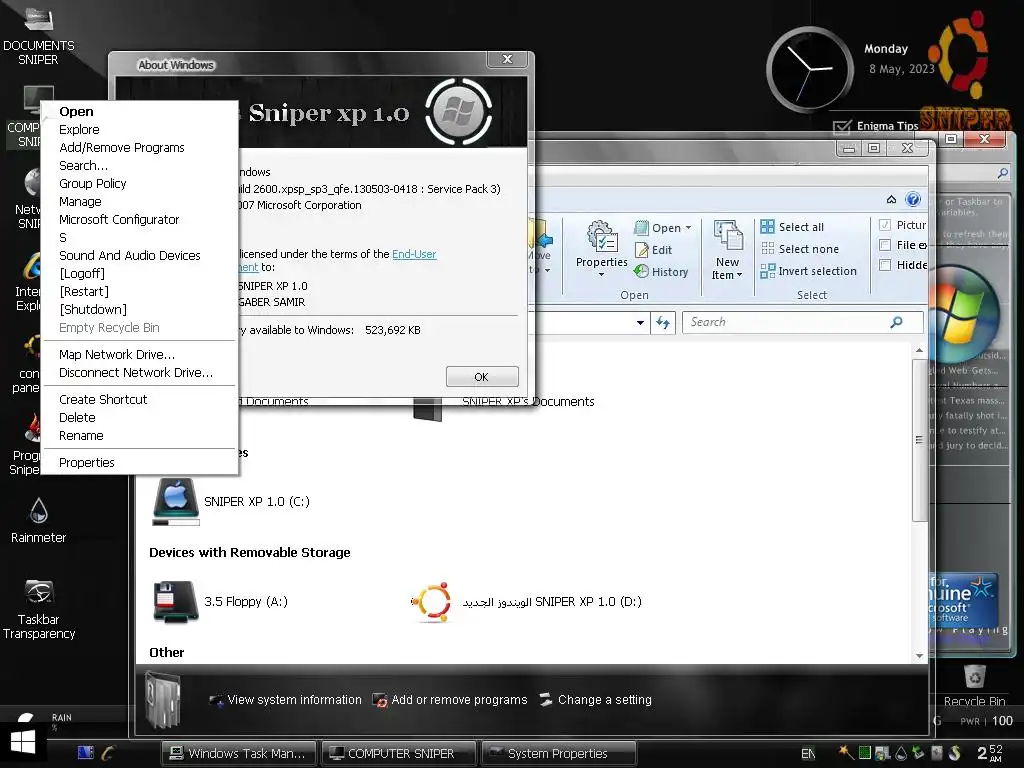This screenshot has height=768, width=1024.
Task: Open the End-User license link
Action: (414, 254)
